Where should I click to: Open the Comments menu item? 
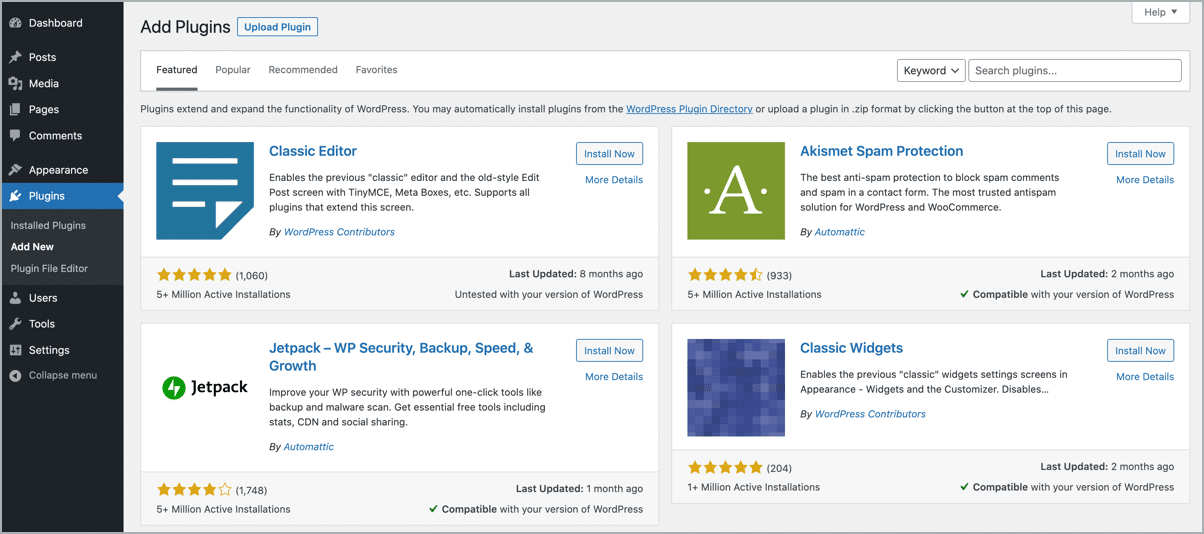coord(62,136)
